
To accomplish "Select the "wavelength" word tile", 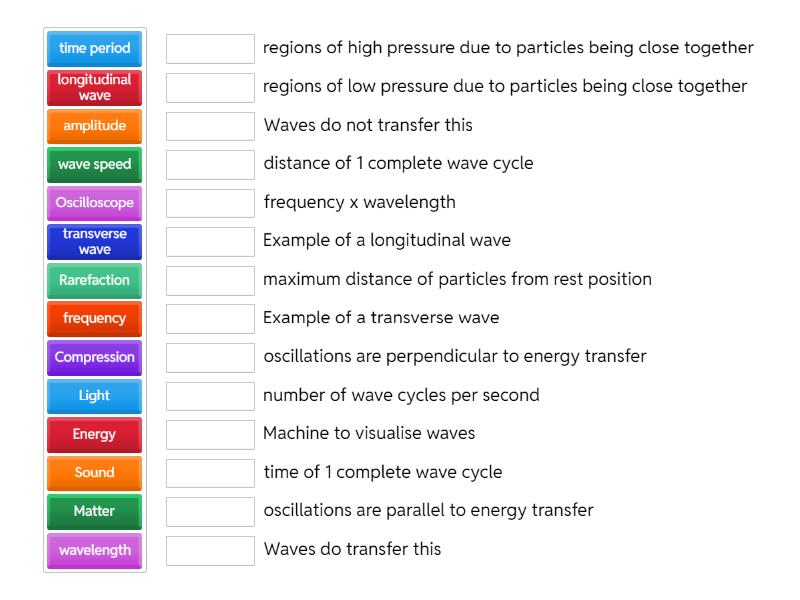I will click(x=94, y=550).
